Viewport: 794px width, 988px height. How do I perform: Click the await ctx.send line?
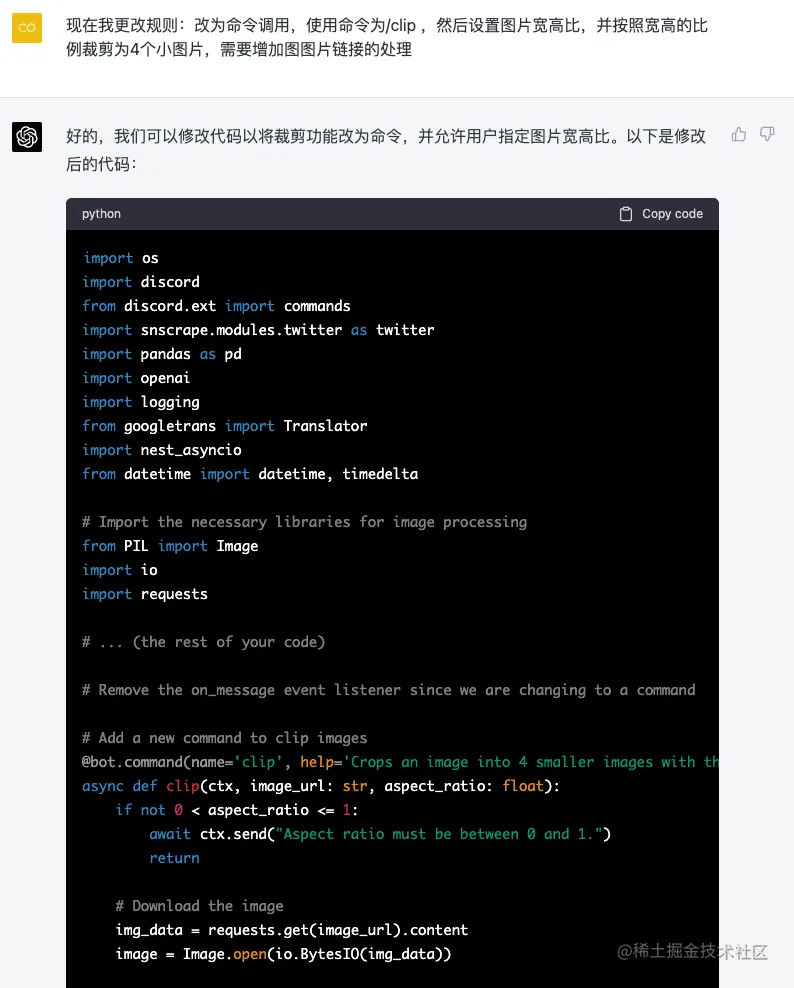click(x=380, y=834)
